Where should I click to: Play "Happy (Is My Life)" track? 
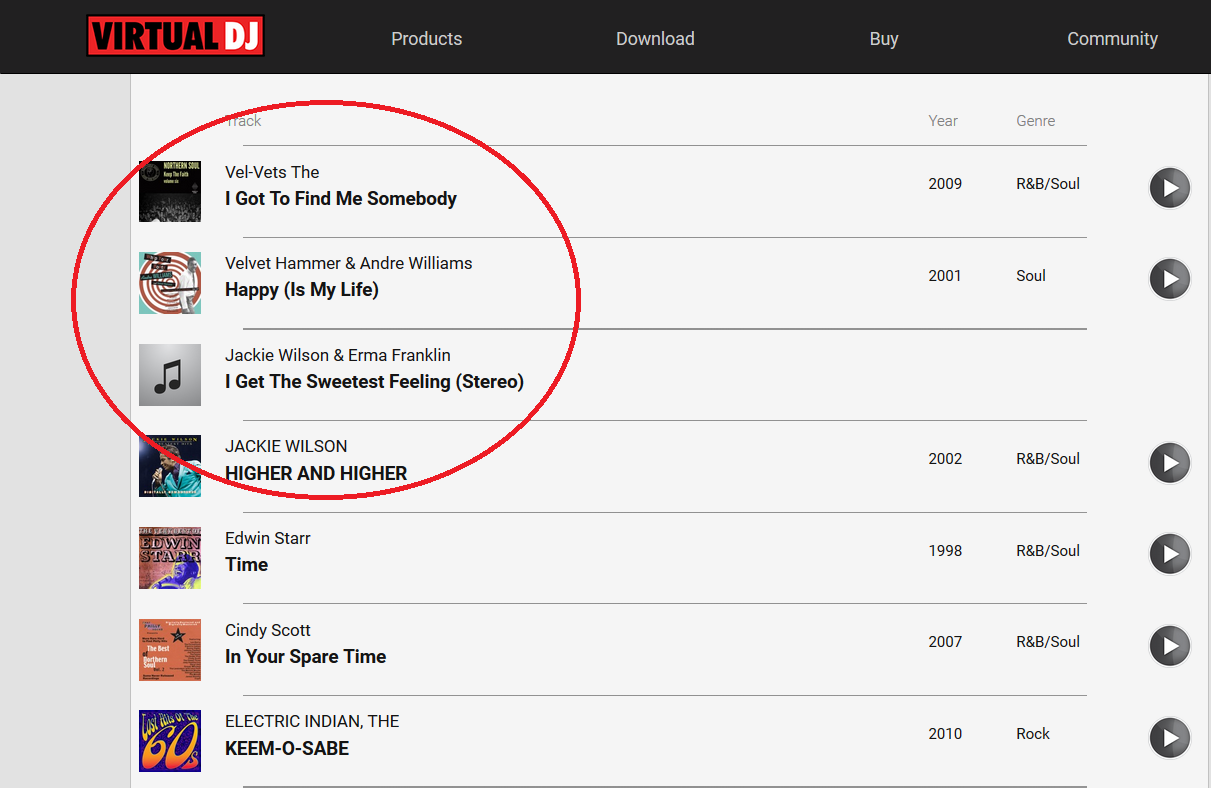coord(1169,278)
